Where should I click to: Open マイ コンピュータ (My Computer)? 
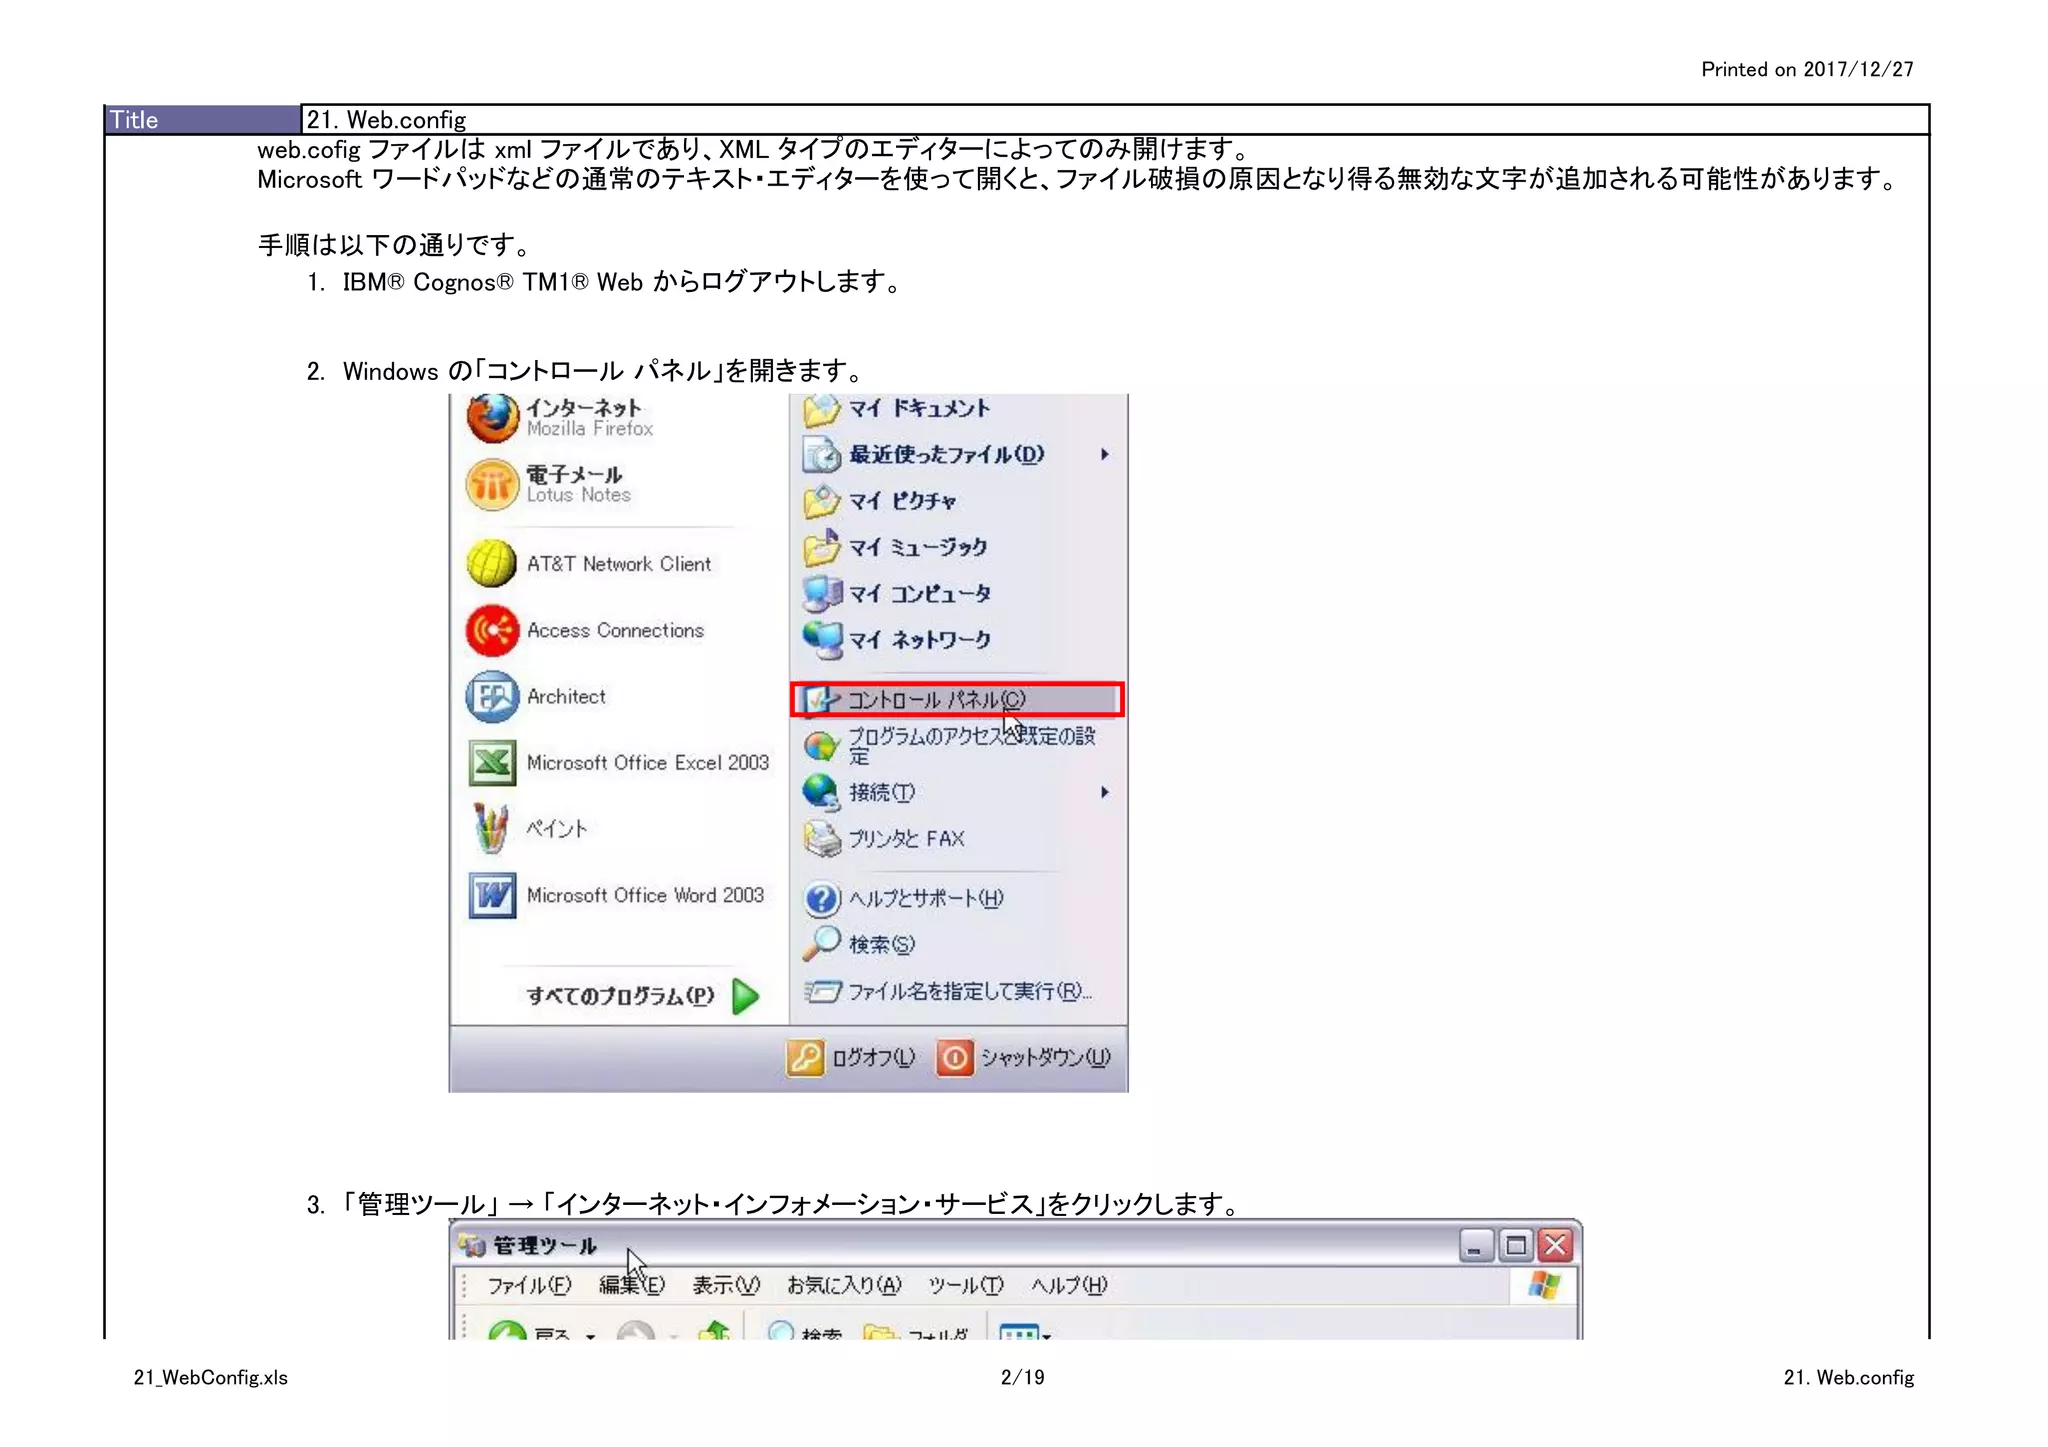coord(918,594)
